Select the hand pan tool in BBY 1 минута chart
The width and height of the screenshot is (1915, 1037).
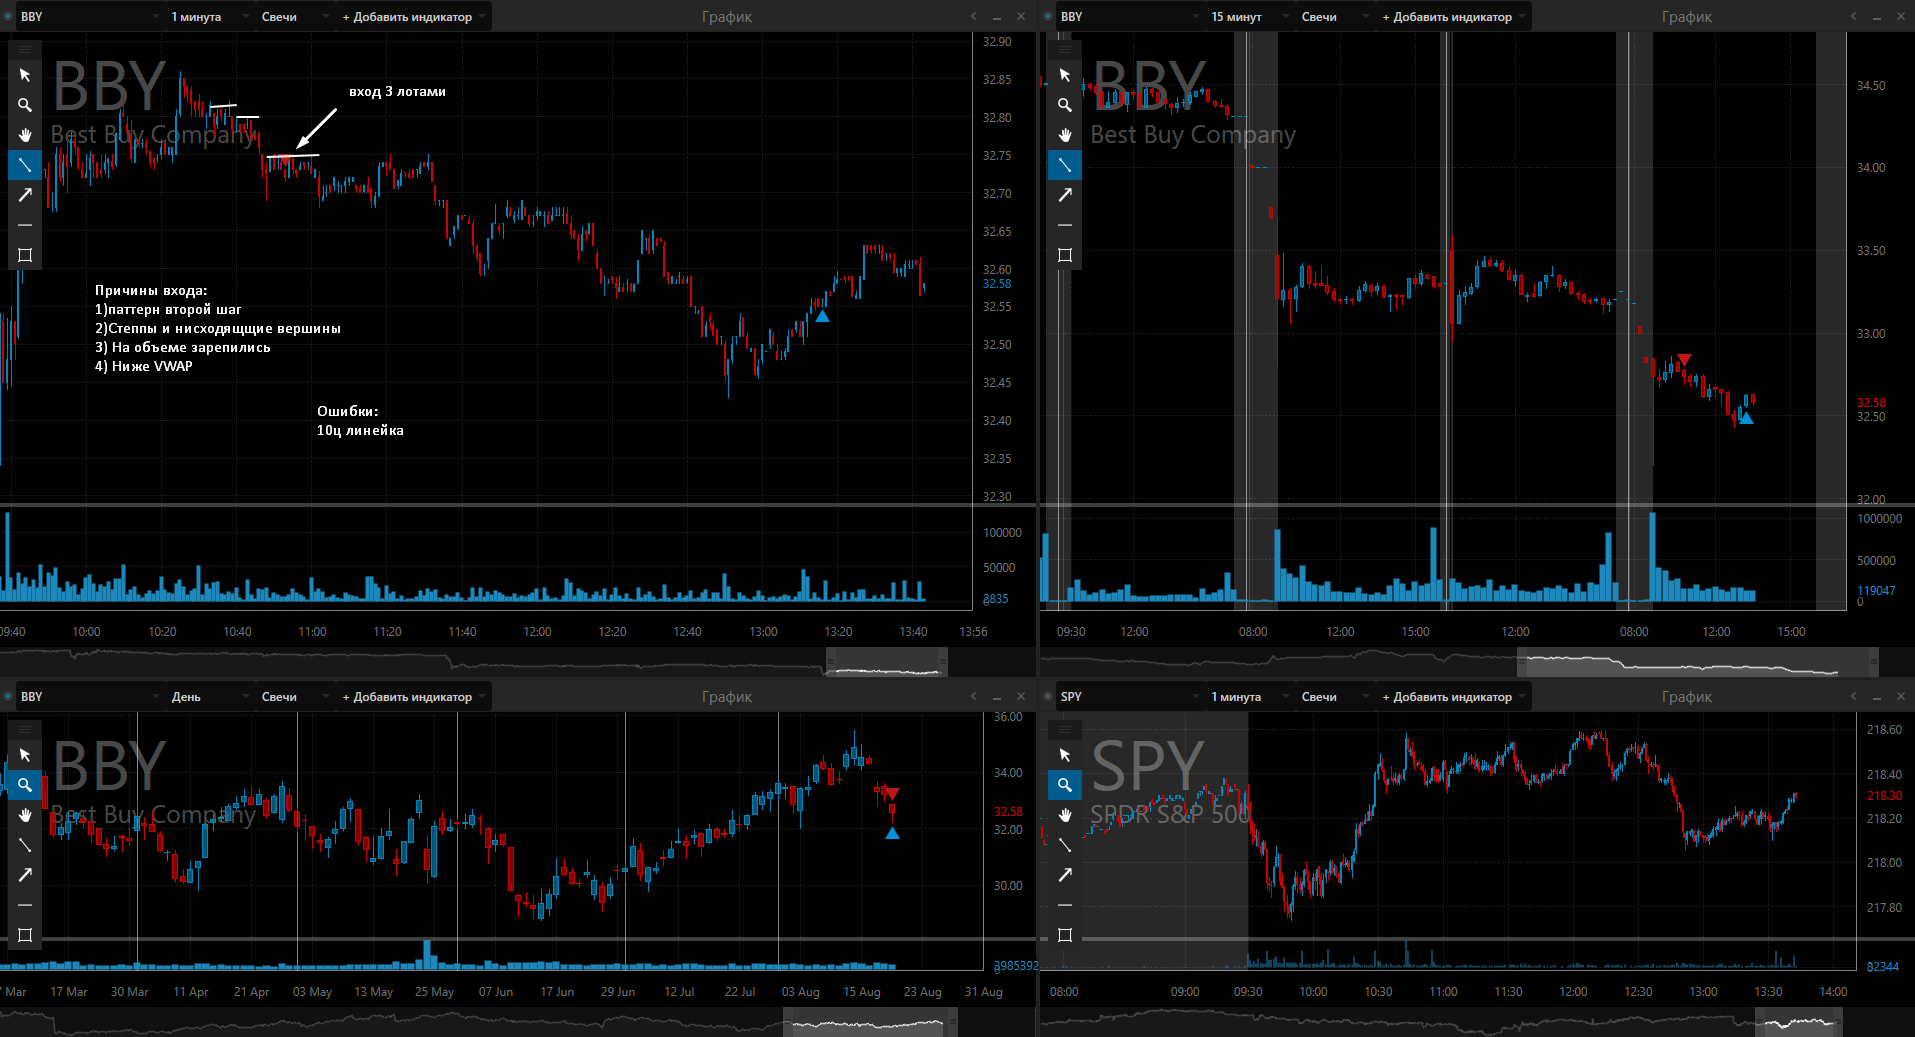click(x=25, y=135)
